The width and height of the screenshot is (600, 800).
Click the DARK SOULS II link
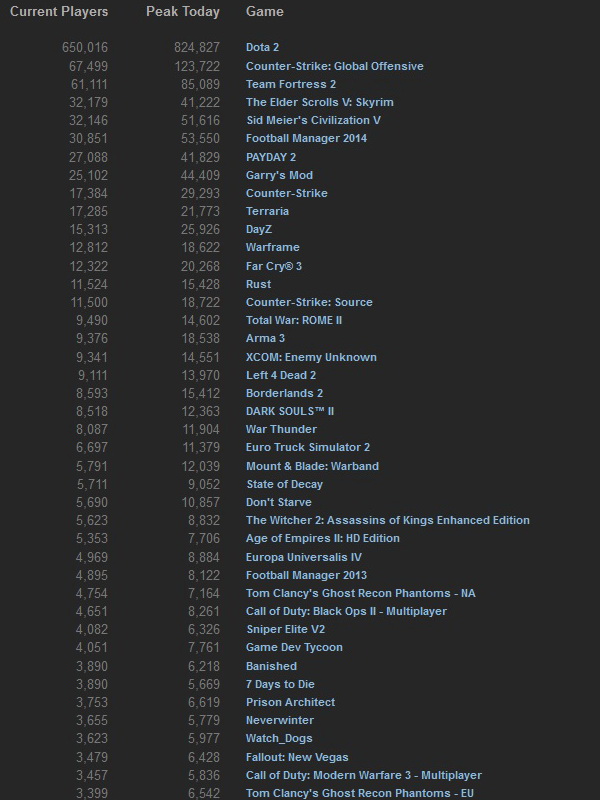[290, 411]
